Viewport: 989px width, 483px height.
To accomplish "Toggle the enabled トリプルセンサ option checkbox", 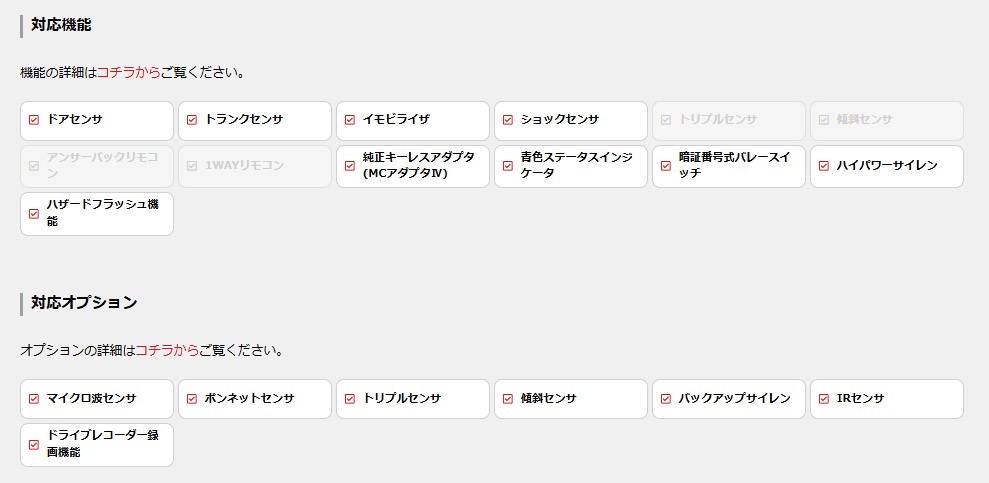I will click(x=350, y=399).
